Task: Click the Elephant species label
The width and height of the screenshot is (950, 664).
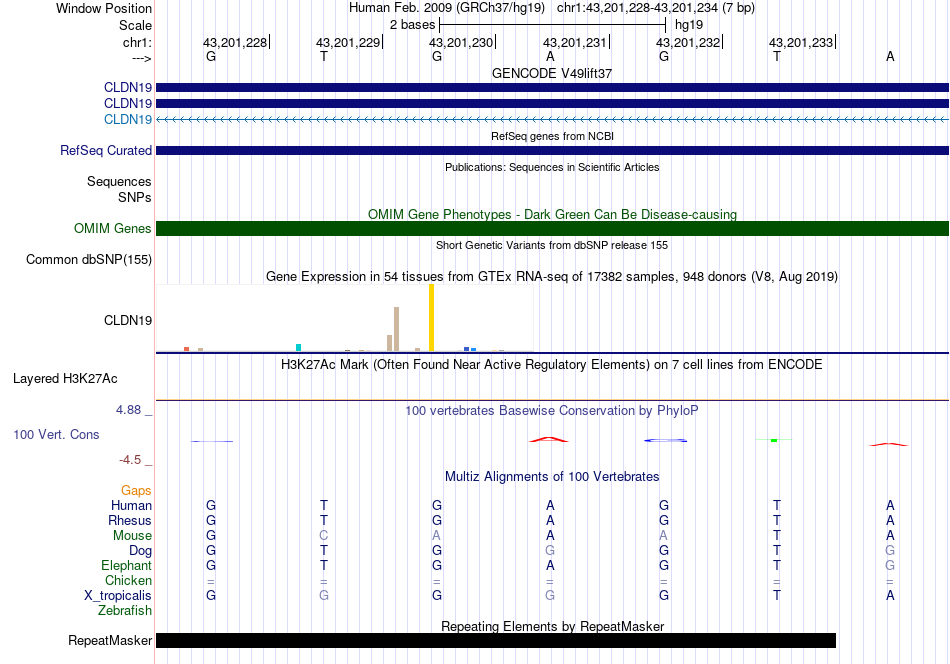Action: click(127, 565)
